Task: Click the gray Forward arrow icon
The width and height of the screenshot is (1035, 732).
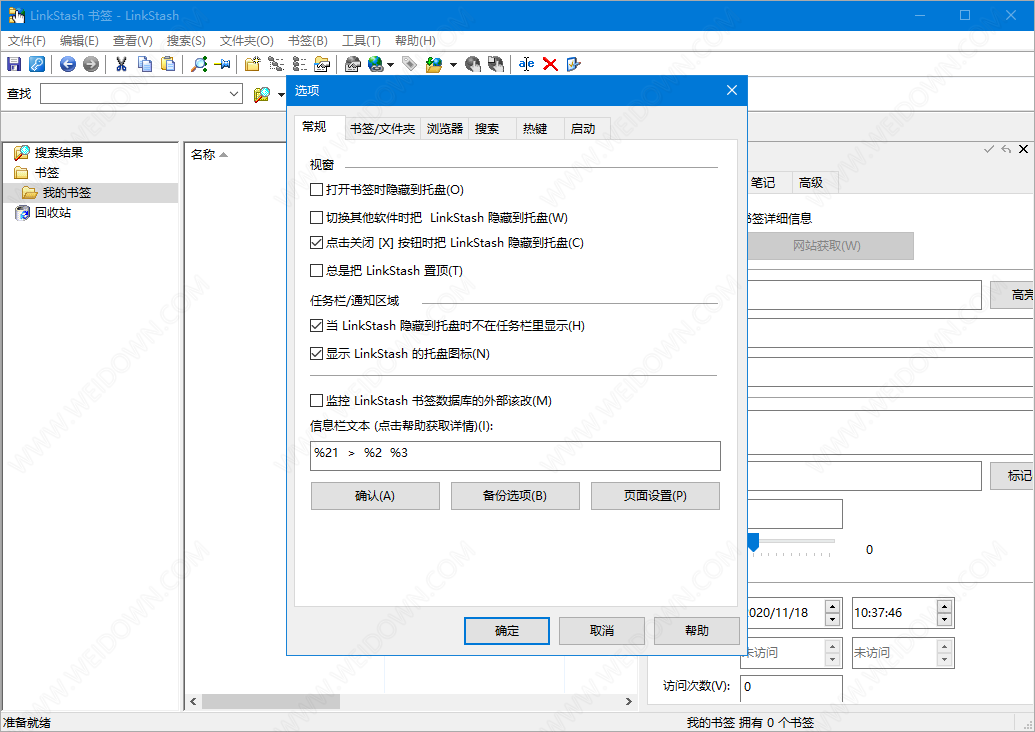Action: (x=91, y=64)
